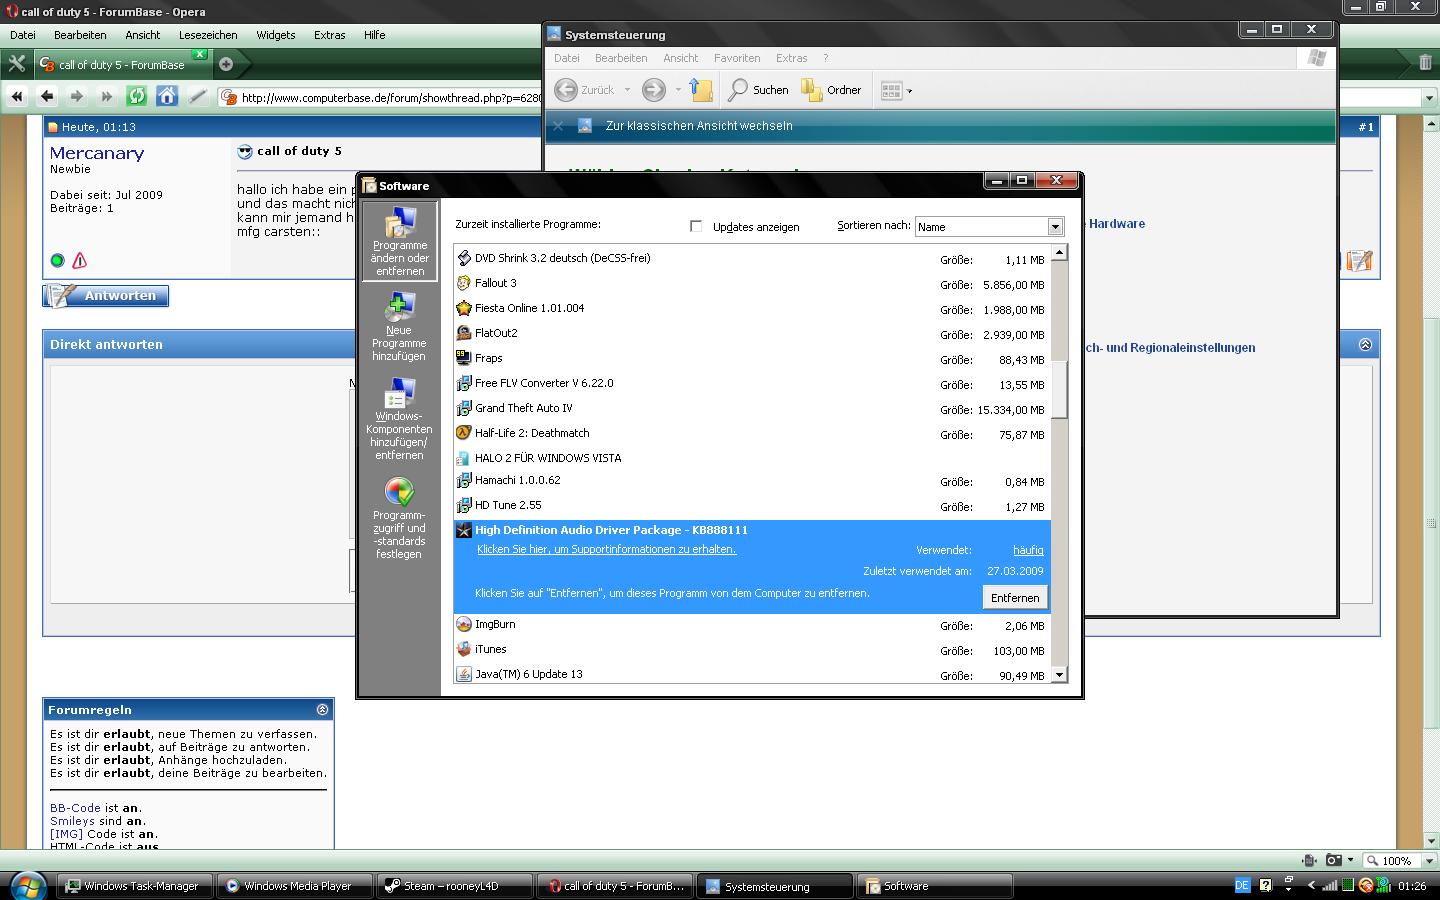Click report post warning triangle icon
Viewport: 1440px width, 900px height.
(80, 260)
